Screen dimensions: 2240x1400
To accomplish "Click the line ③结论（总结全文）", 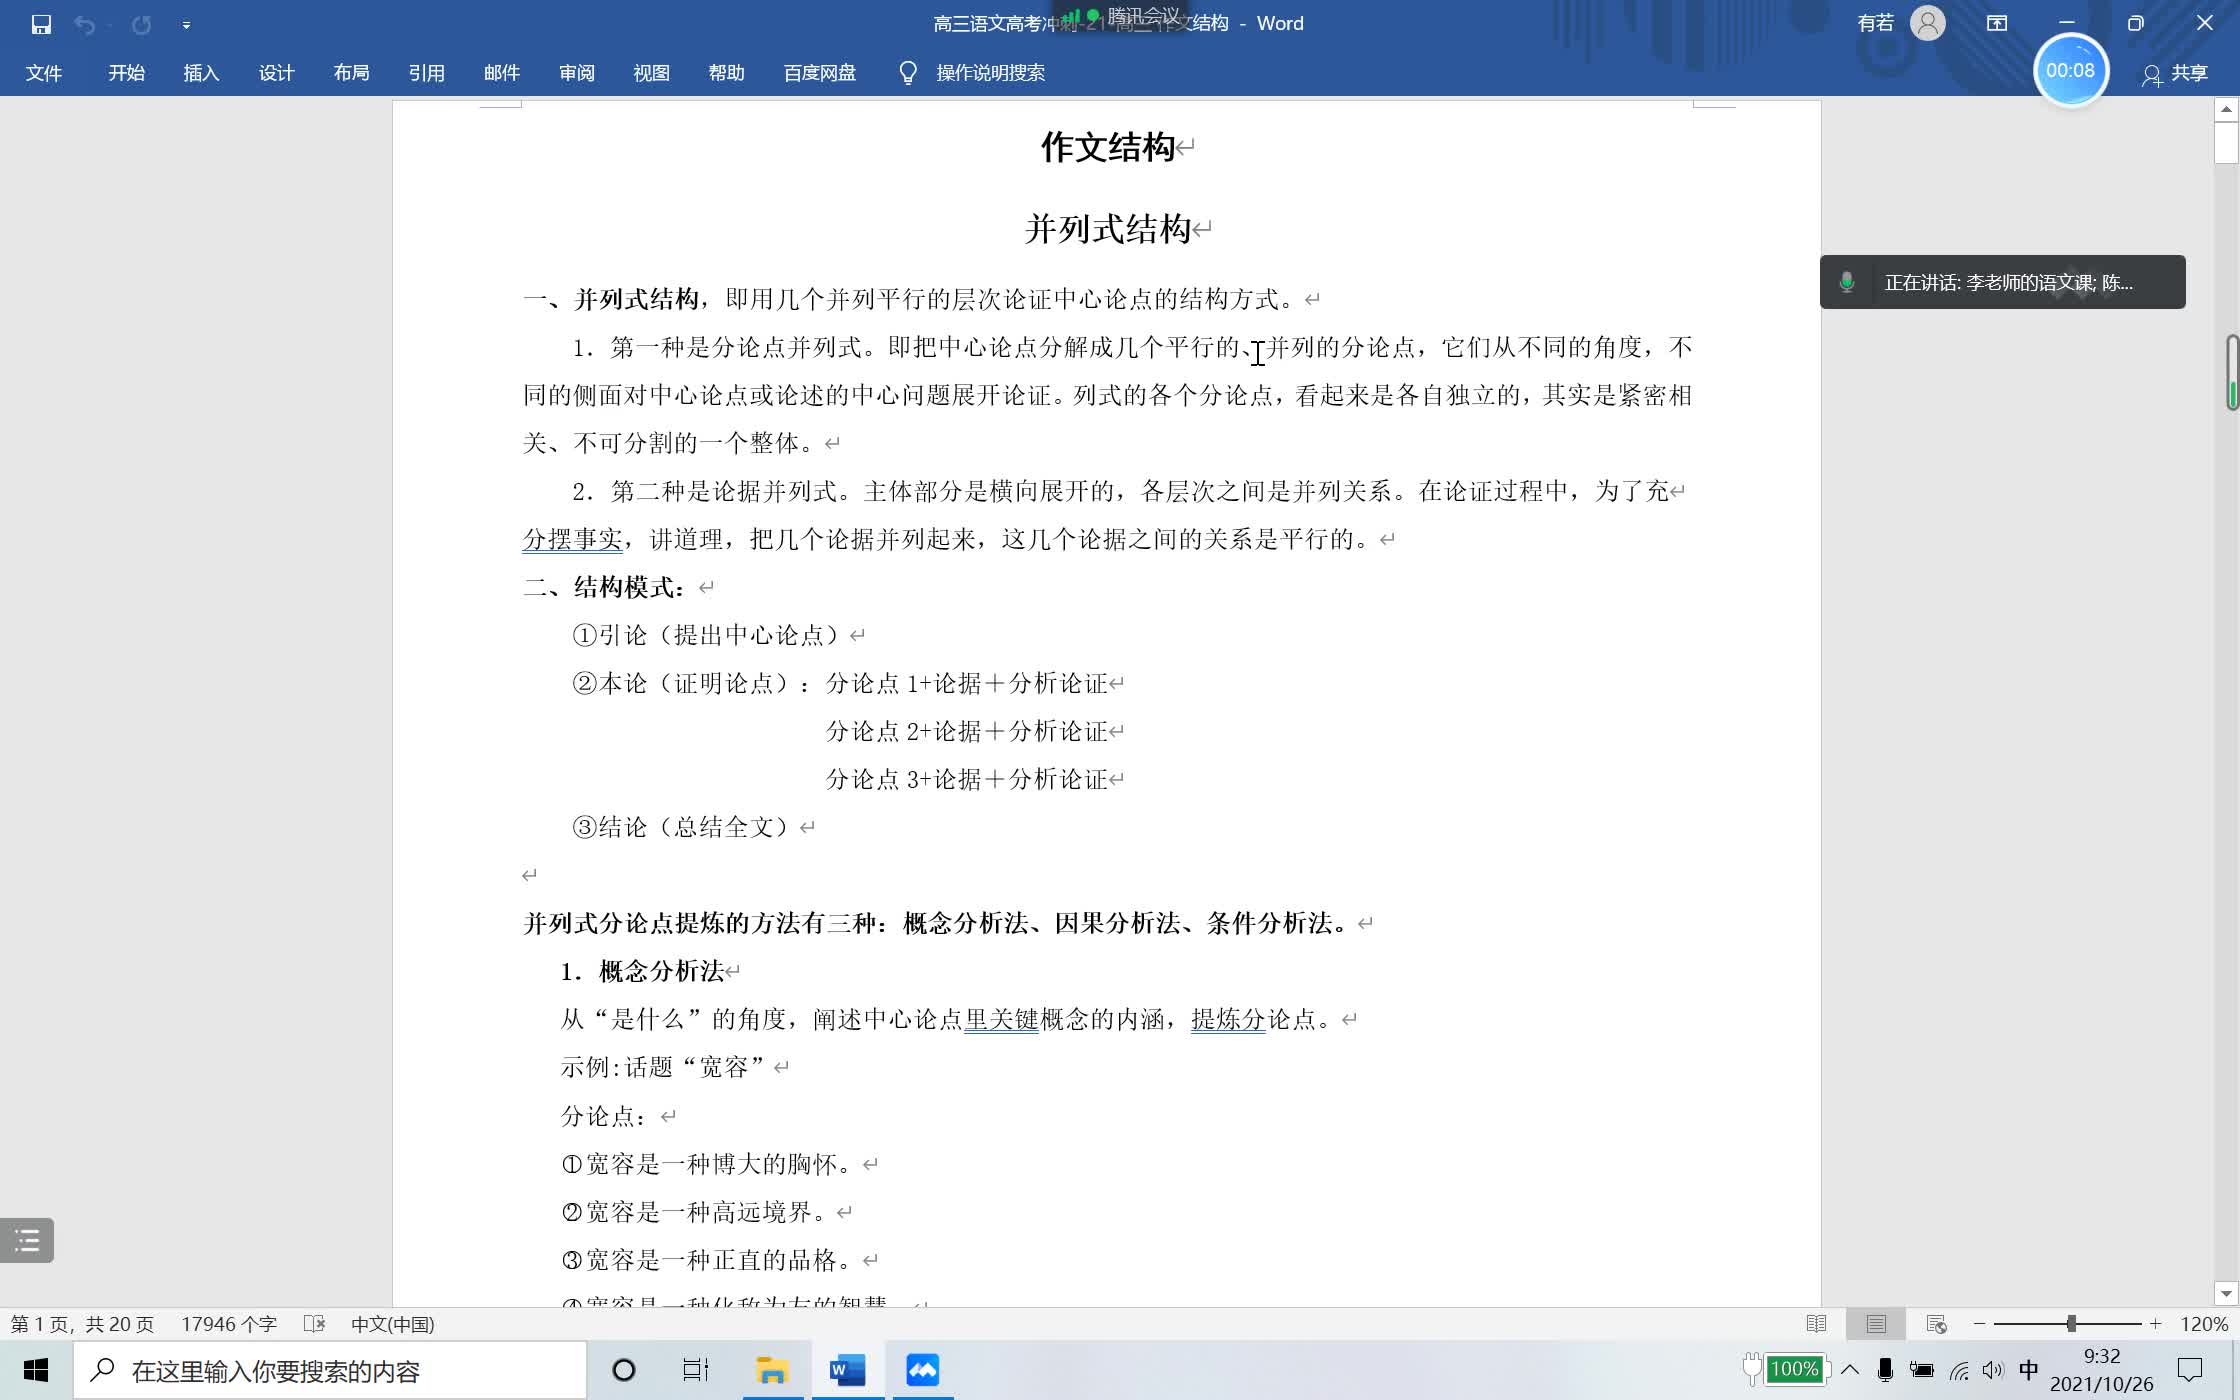I will point(682,827).
